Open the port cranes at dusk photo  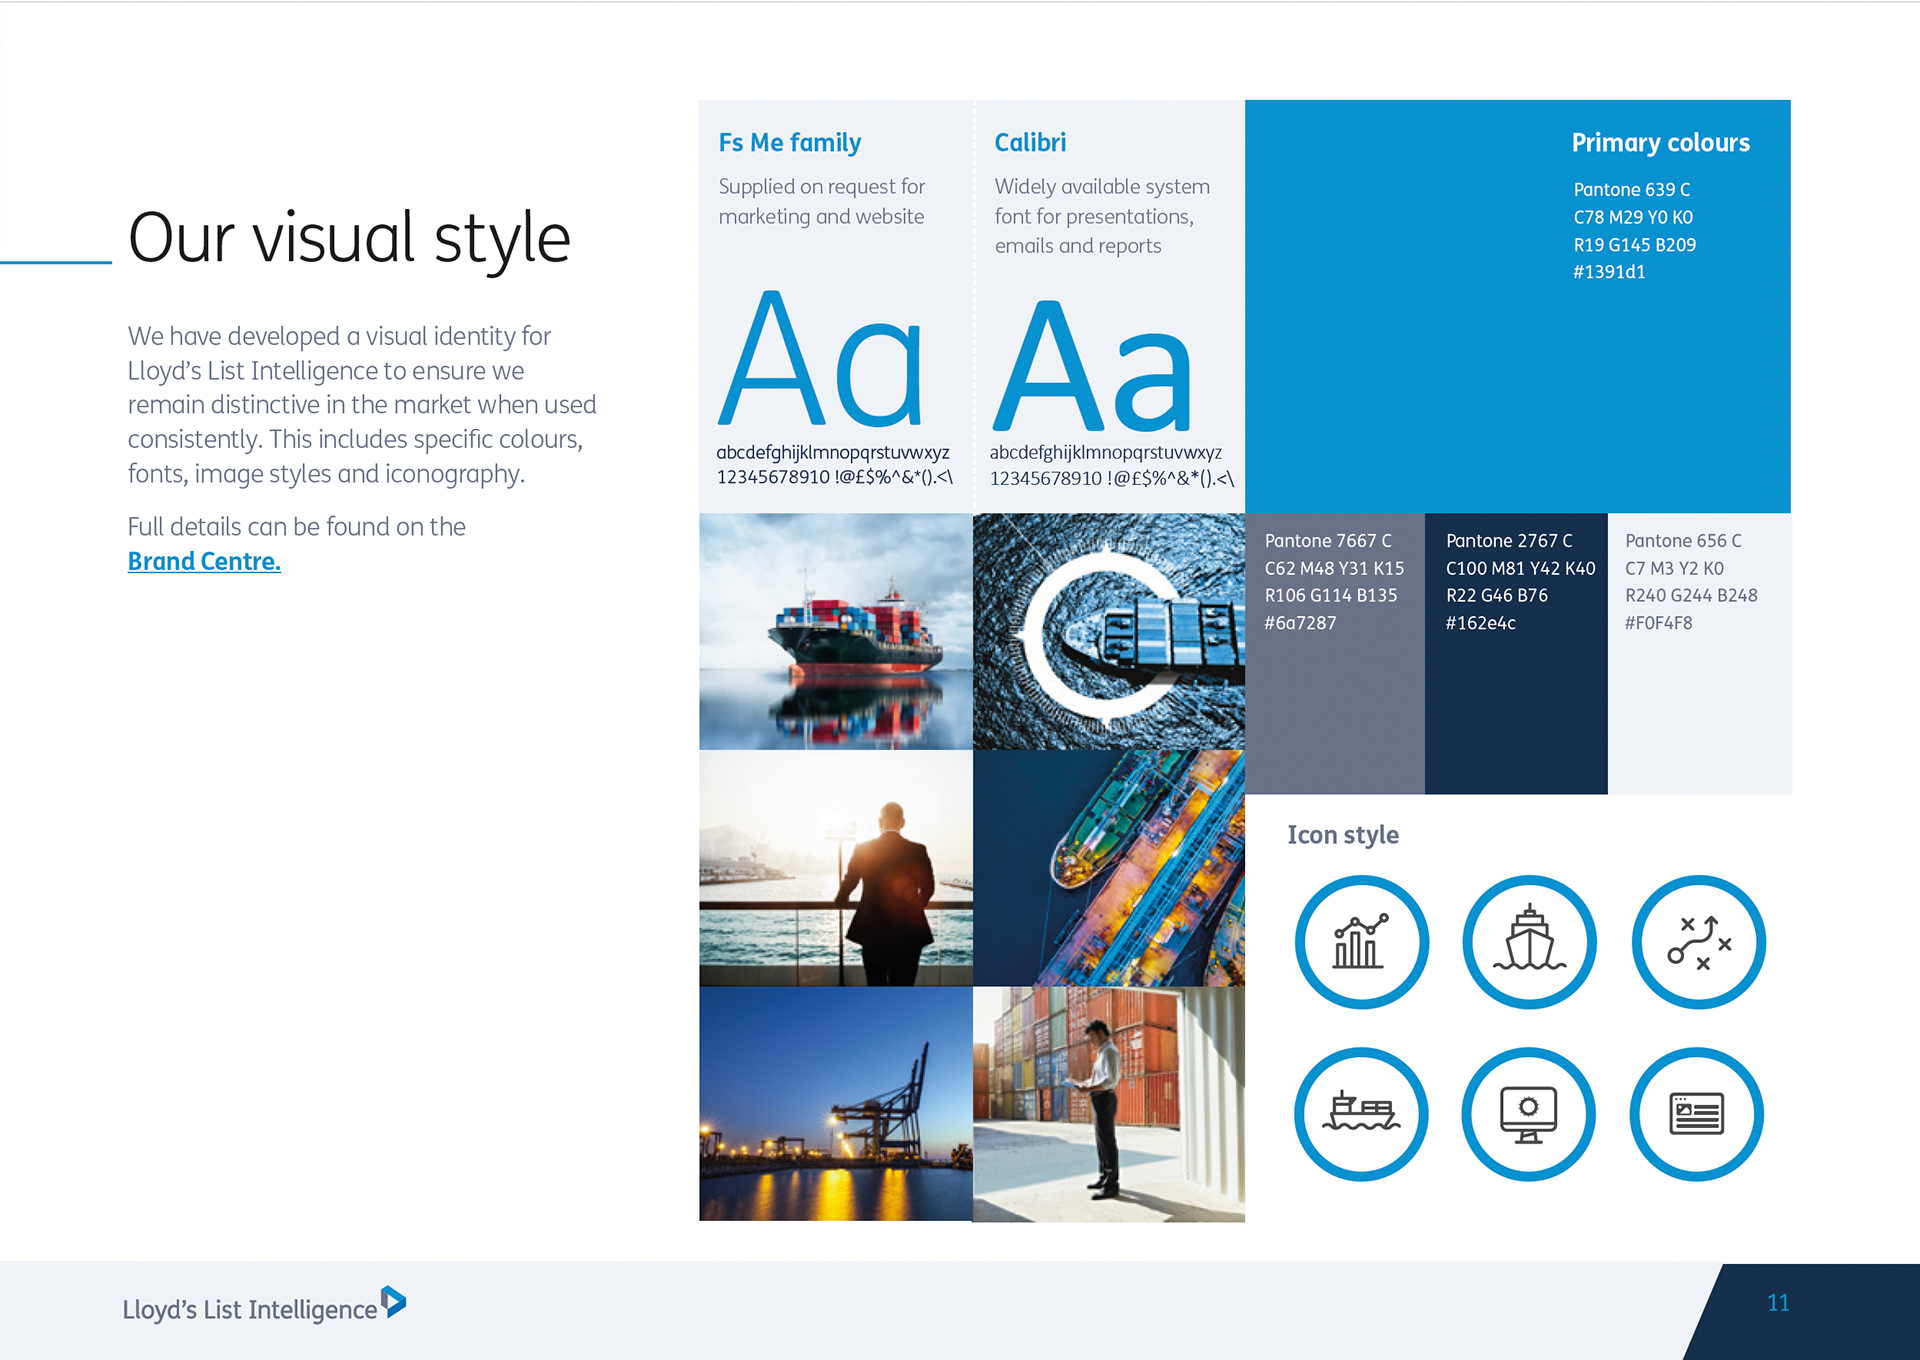pyautogui.click(x=836, y=1104)
